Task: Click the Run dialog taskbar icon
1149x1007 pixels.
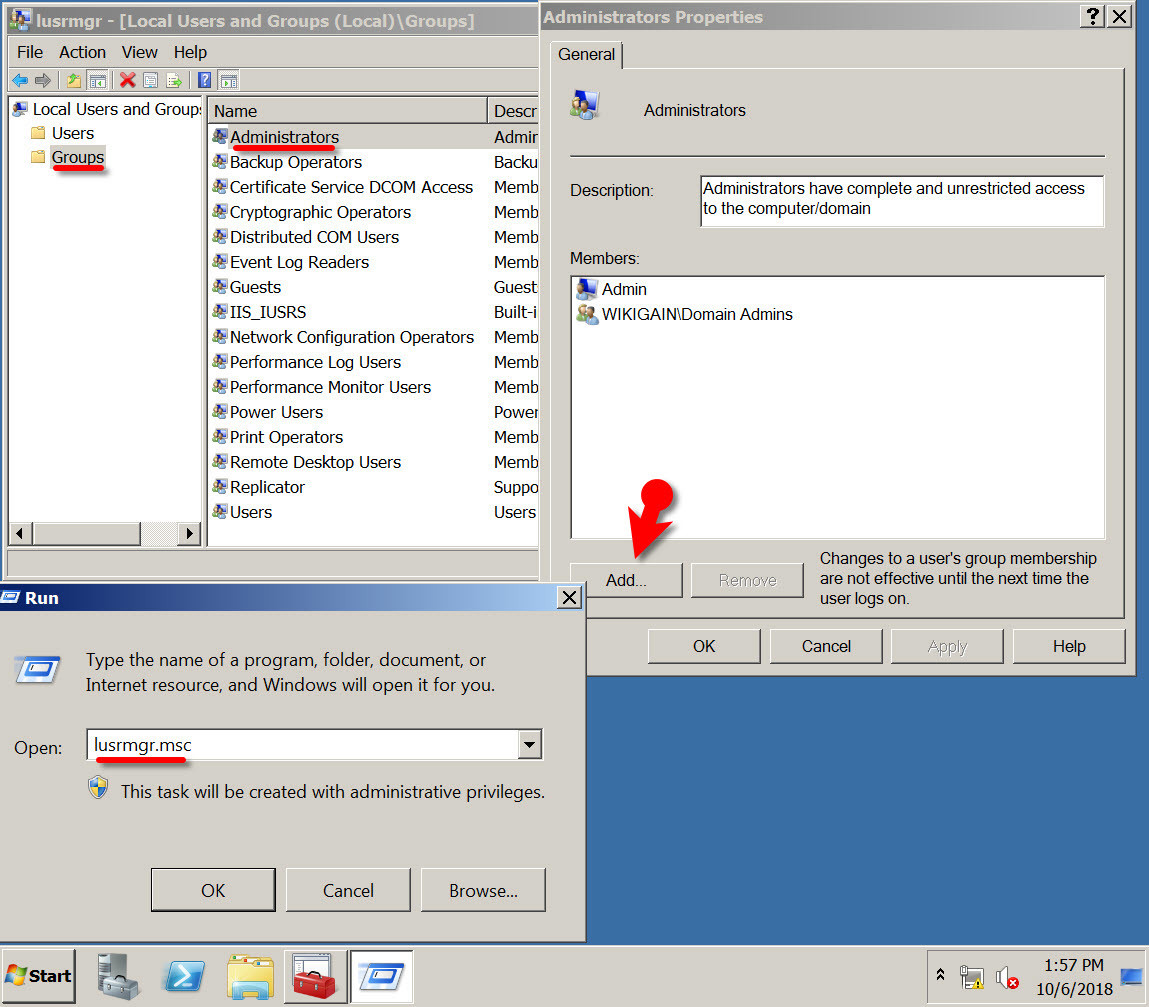Action: tap(381, 976)
